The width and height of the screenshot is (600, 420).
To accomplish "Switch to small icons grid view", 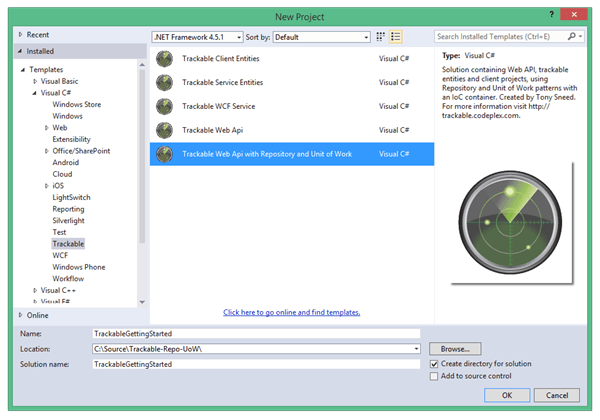I will click(x=381, y=37).
